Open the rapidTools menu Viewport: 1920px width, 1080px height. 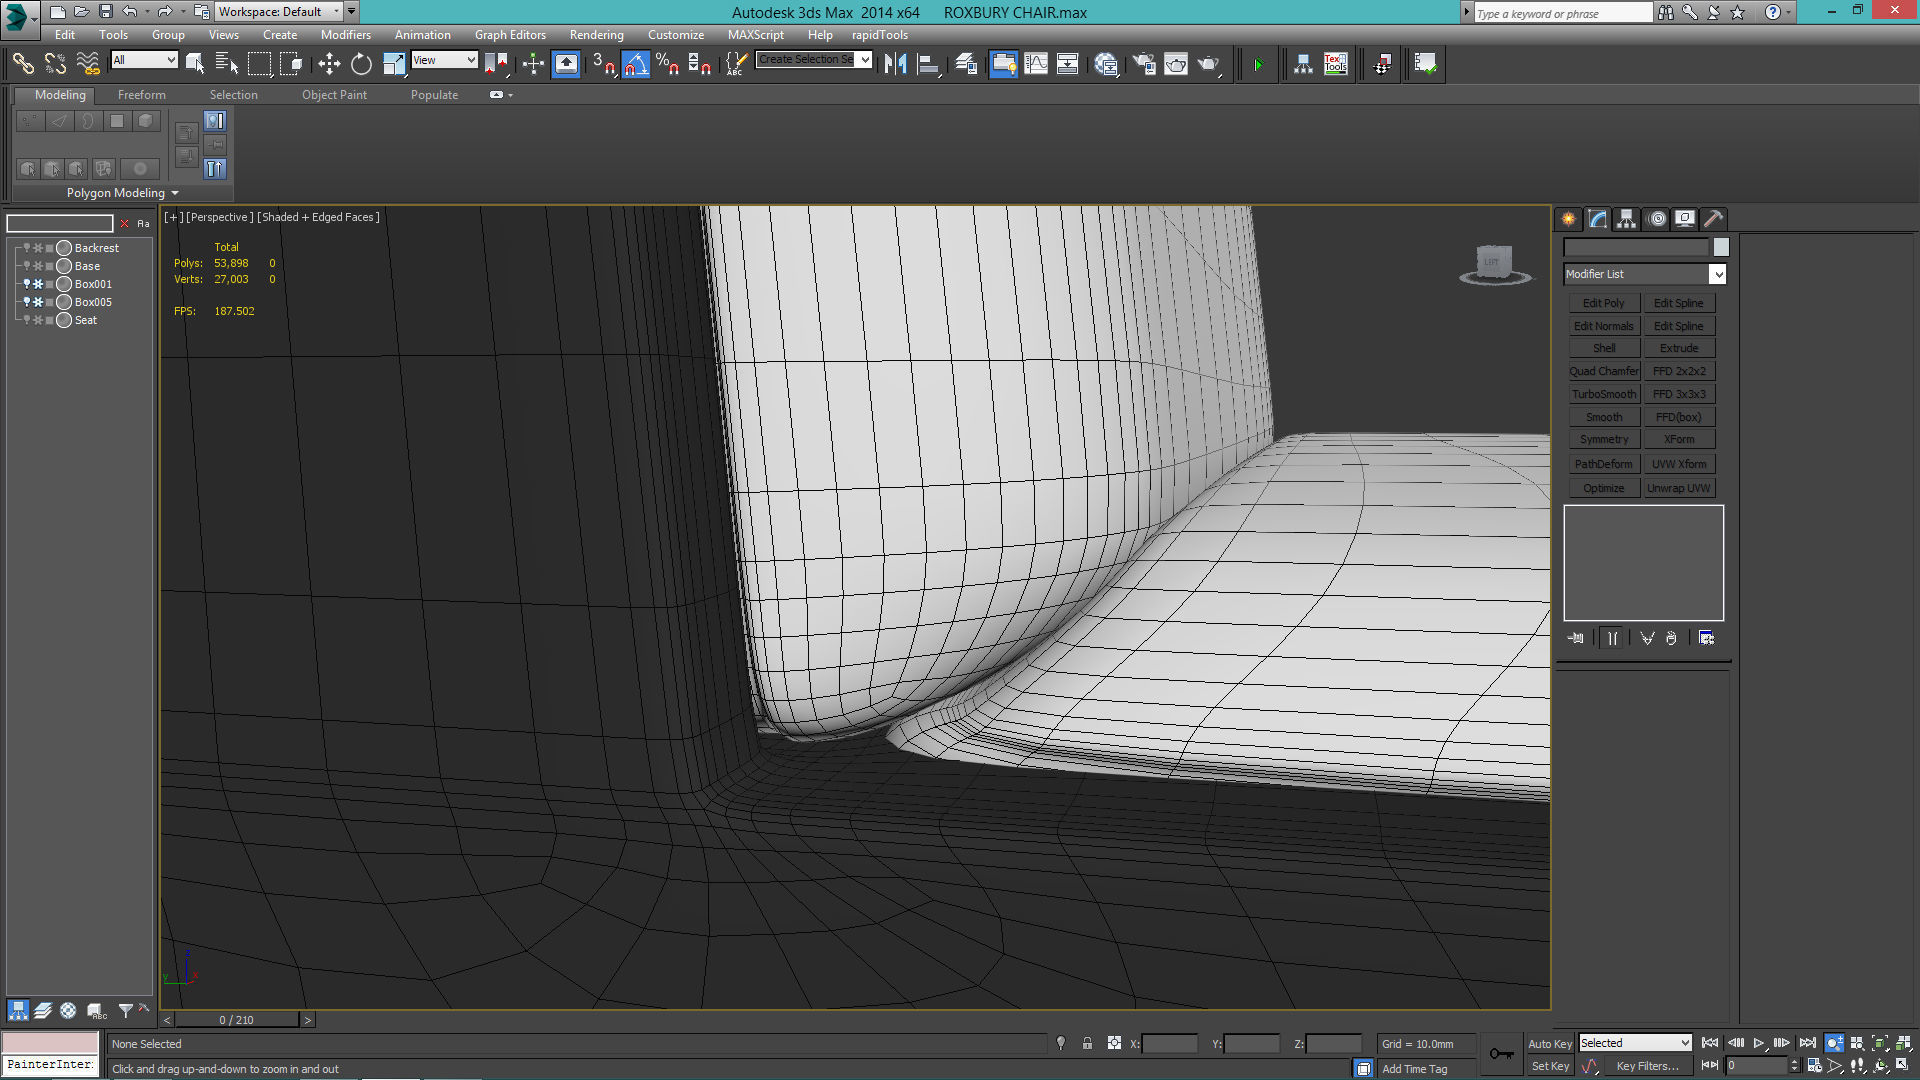[880, 35]
